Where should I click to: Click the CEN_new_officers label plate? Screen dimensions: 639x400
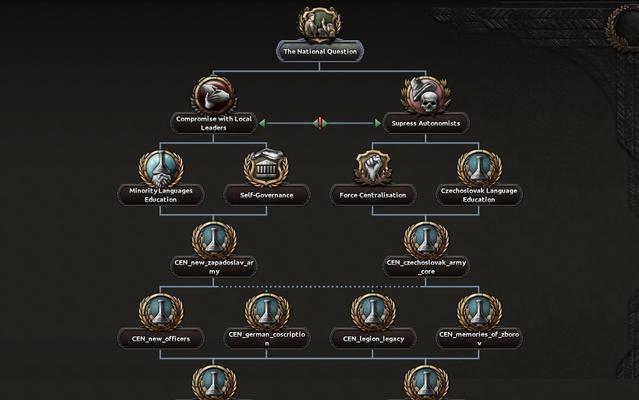[x=161, y=338]
